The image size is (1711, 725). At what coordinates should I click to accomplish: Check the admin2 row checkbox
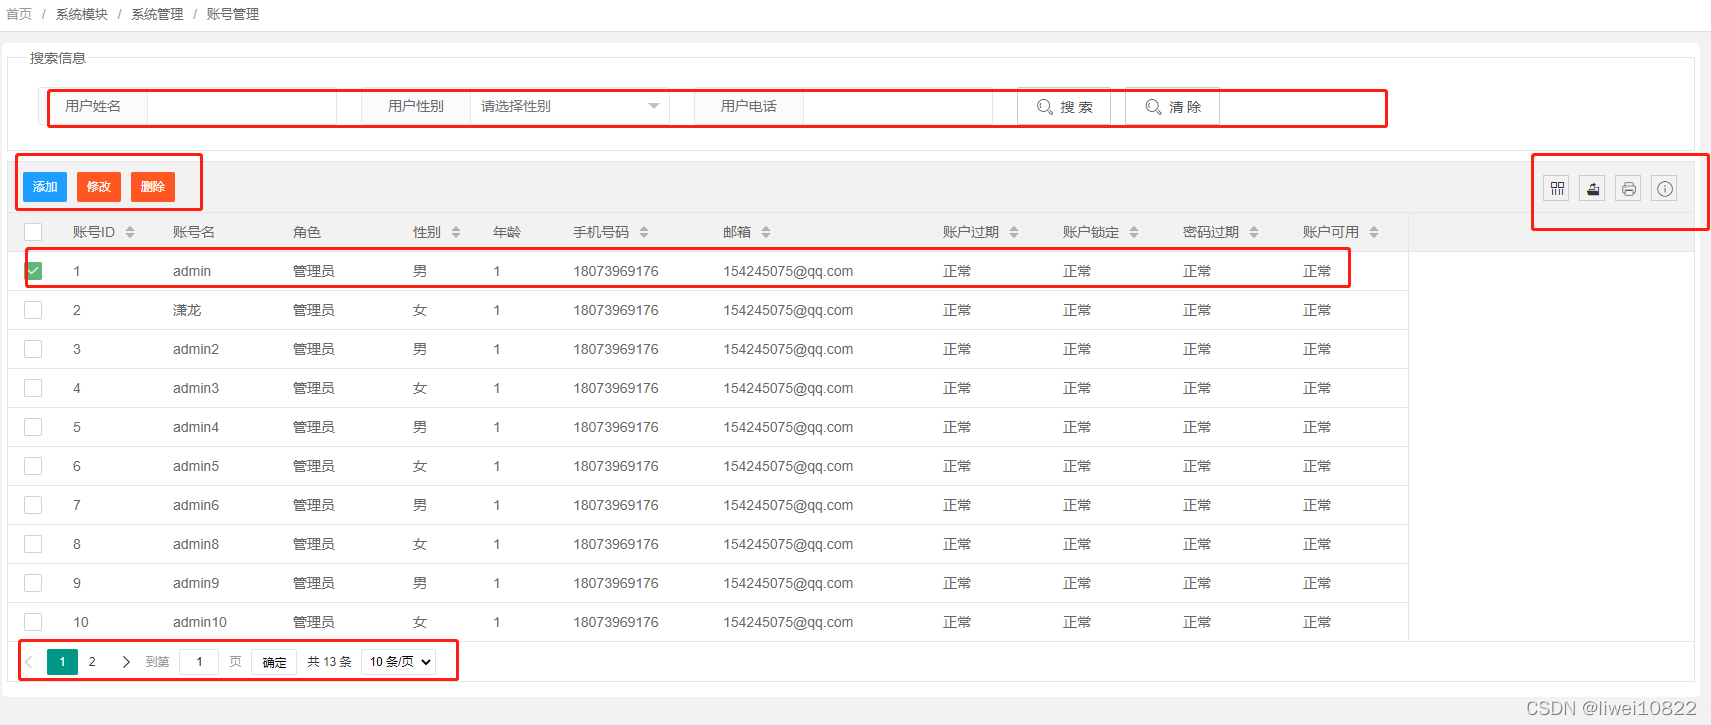[x=33, y=349]
